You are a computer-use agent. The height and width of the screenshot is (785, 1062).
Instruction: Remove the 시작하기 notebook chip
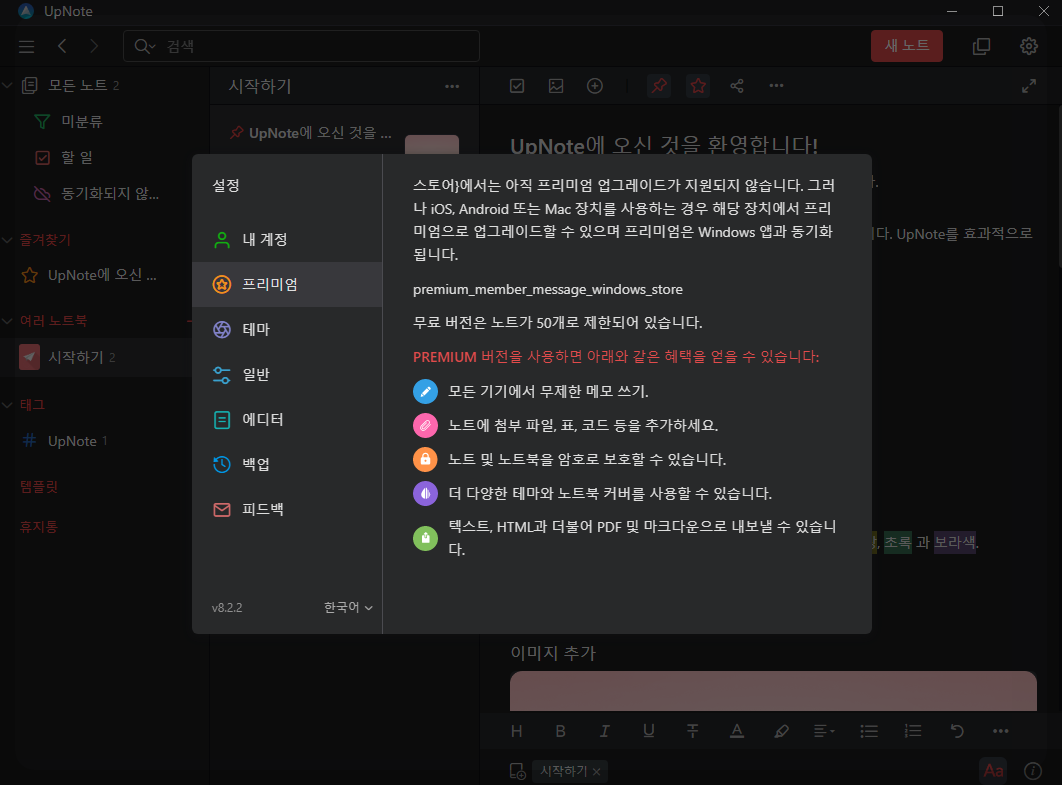point(596,771)
